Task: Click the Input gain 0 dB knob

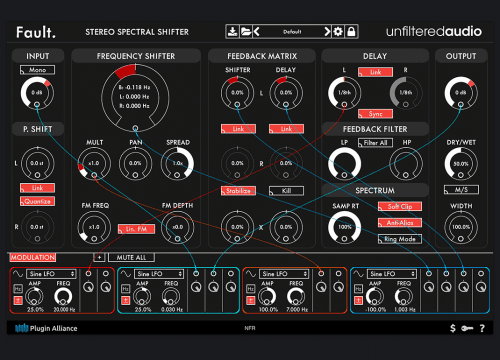Action: pyautogui.click(x=37, y=93)
